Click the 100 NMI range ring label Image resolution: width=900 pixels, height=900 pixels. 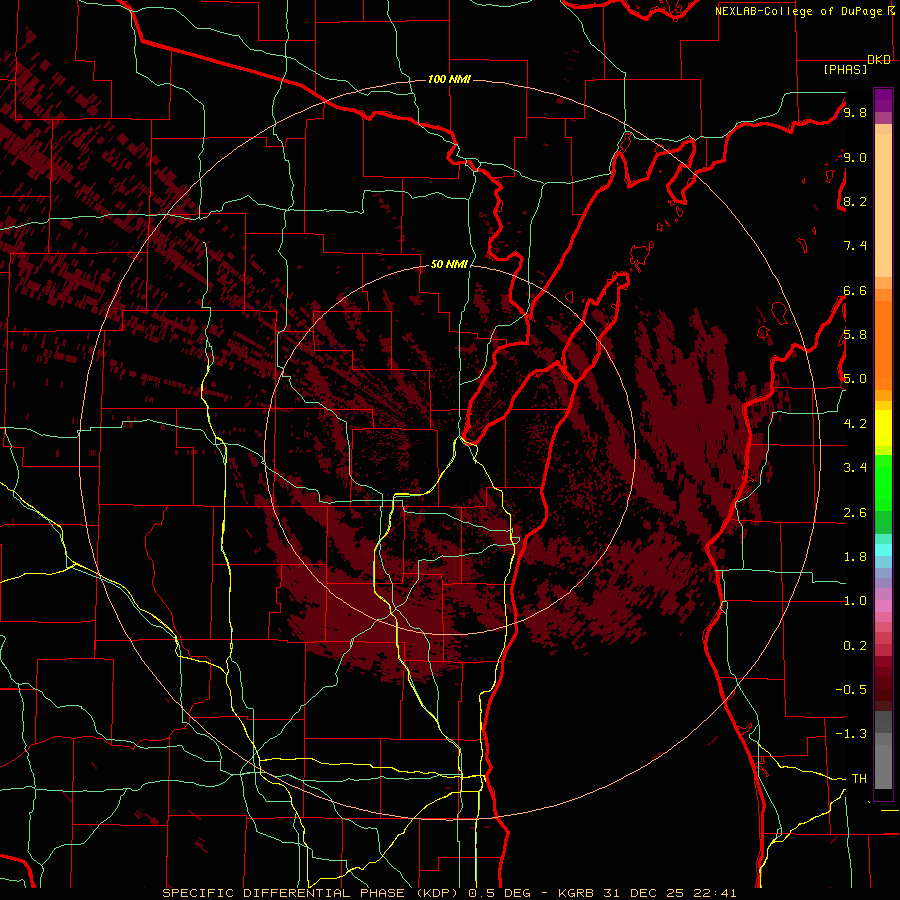449,79
